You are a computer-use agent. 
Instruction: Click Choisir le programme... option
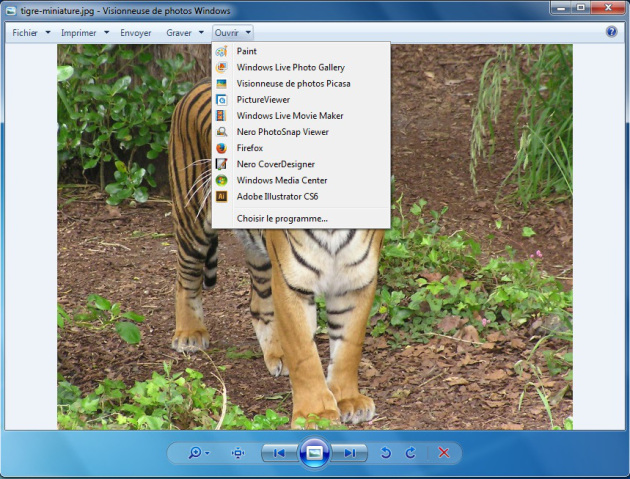click(x=301, y=219)
